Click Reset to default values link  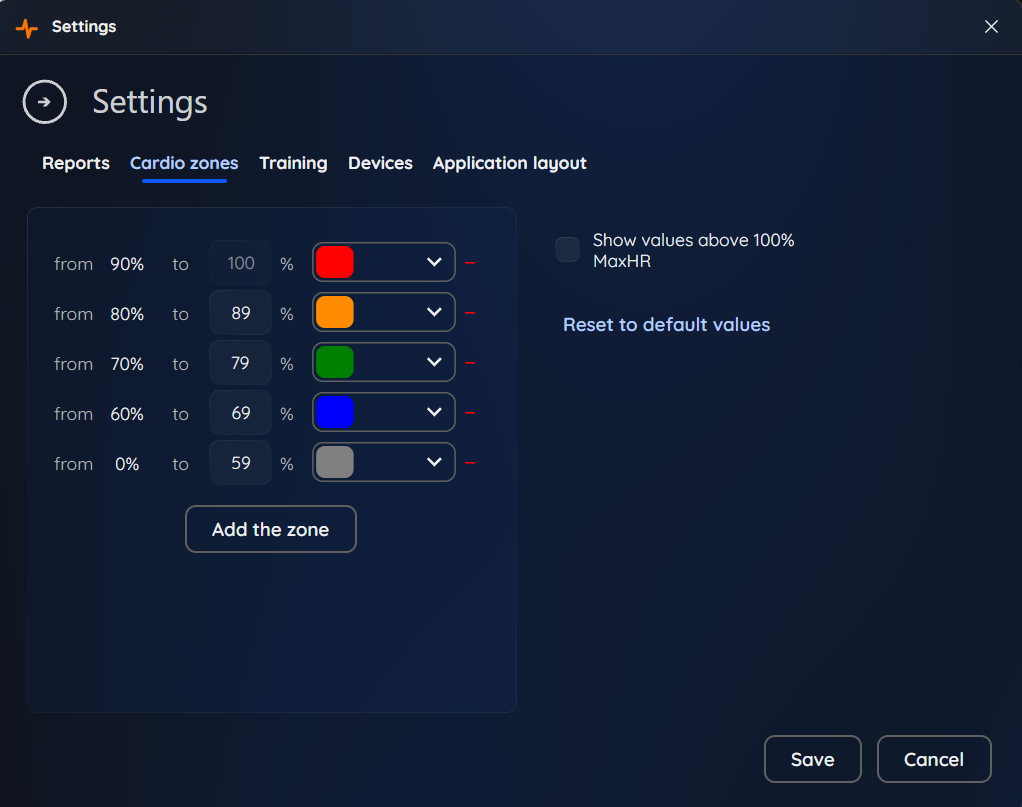click(666, 325)
